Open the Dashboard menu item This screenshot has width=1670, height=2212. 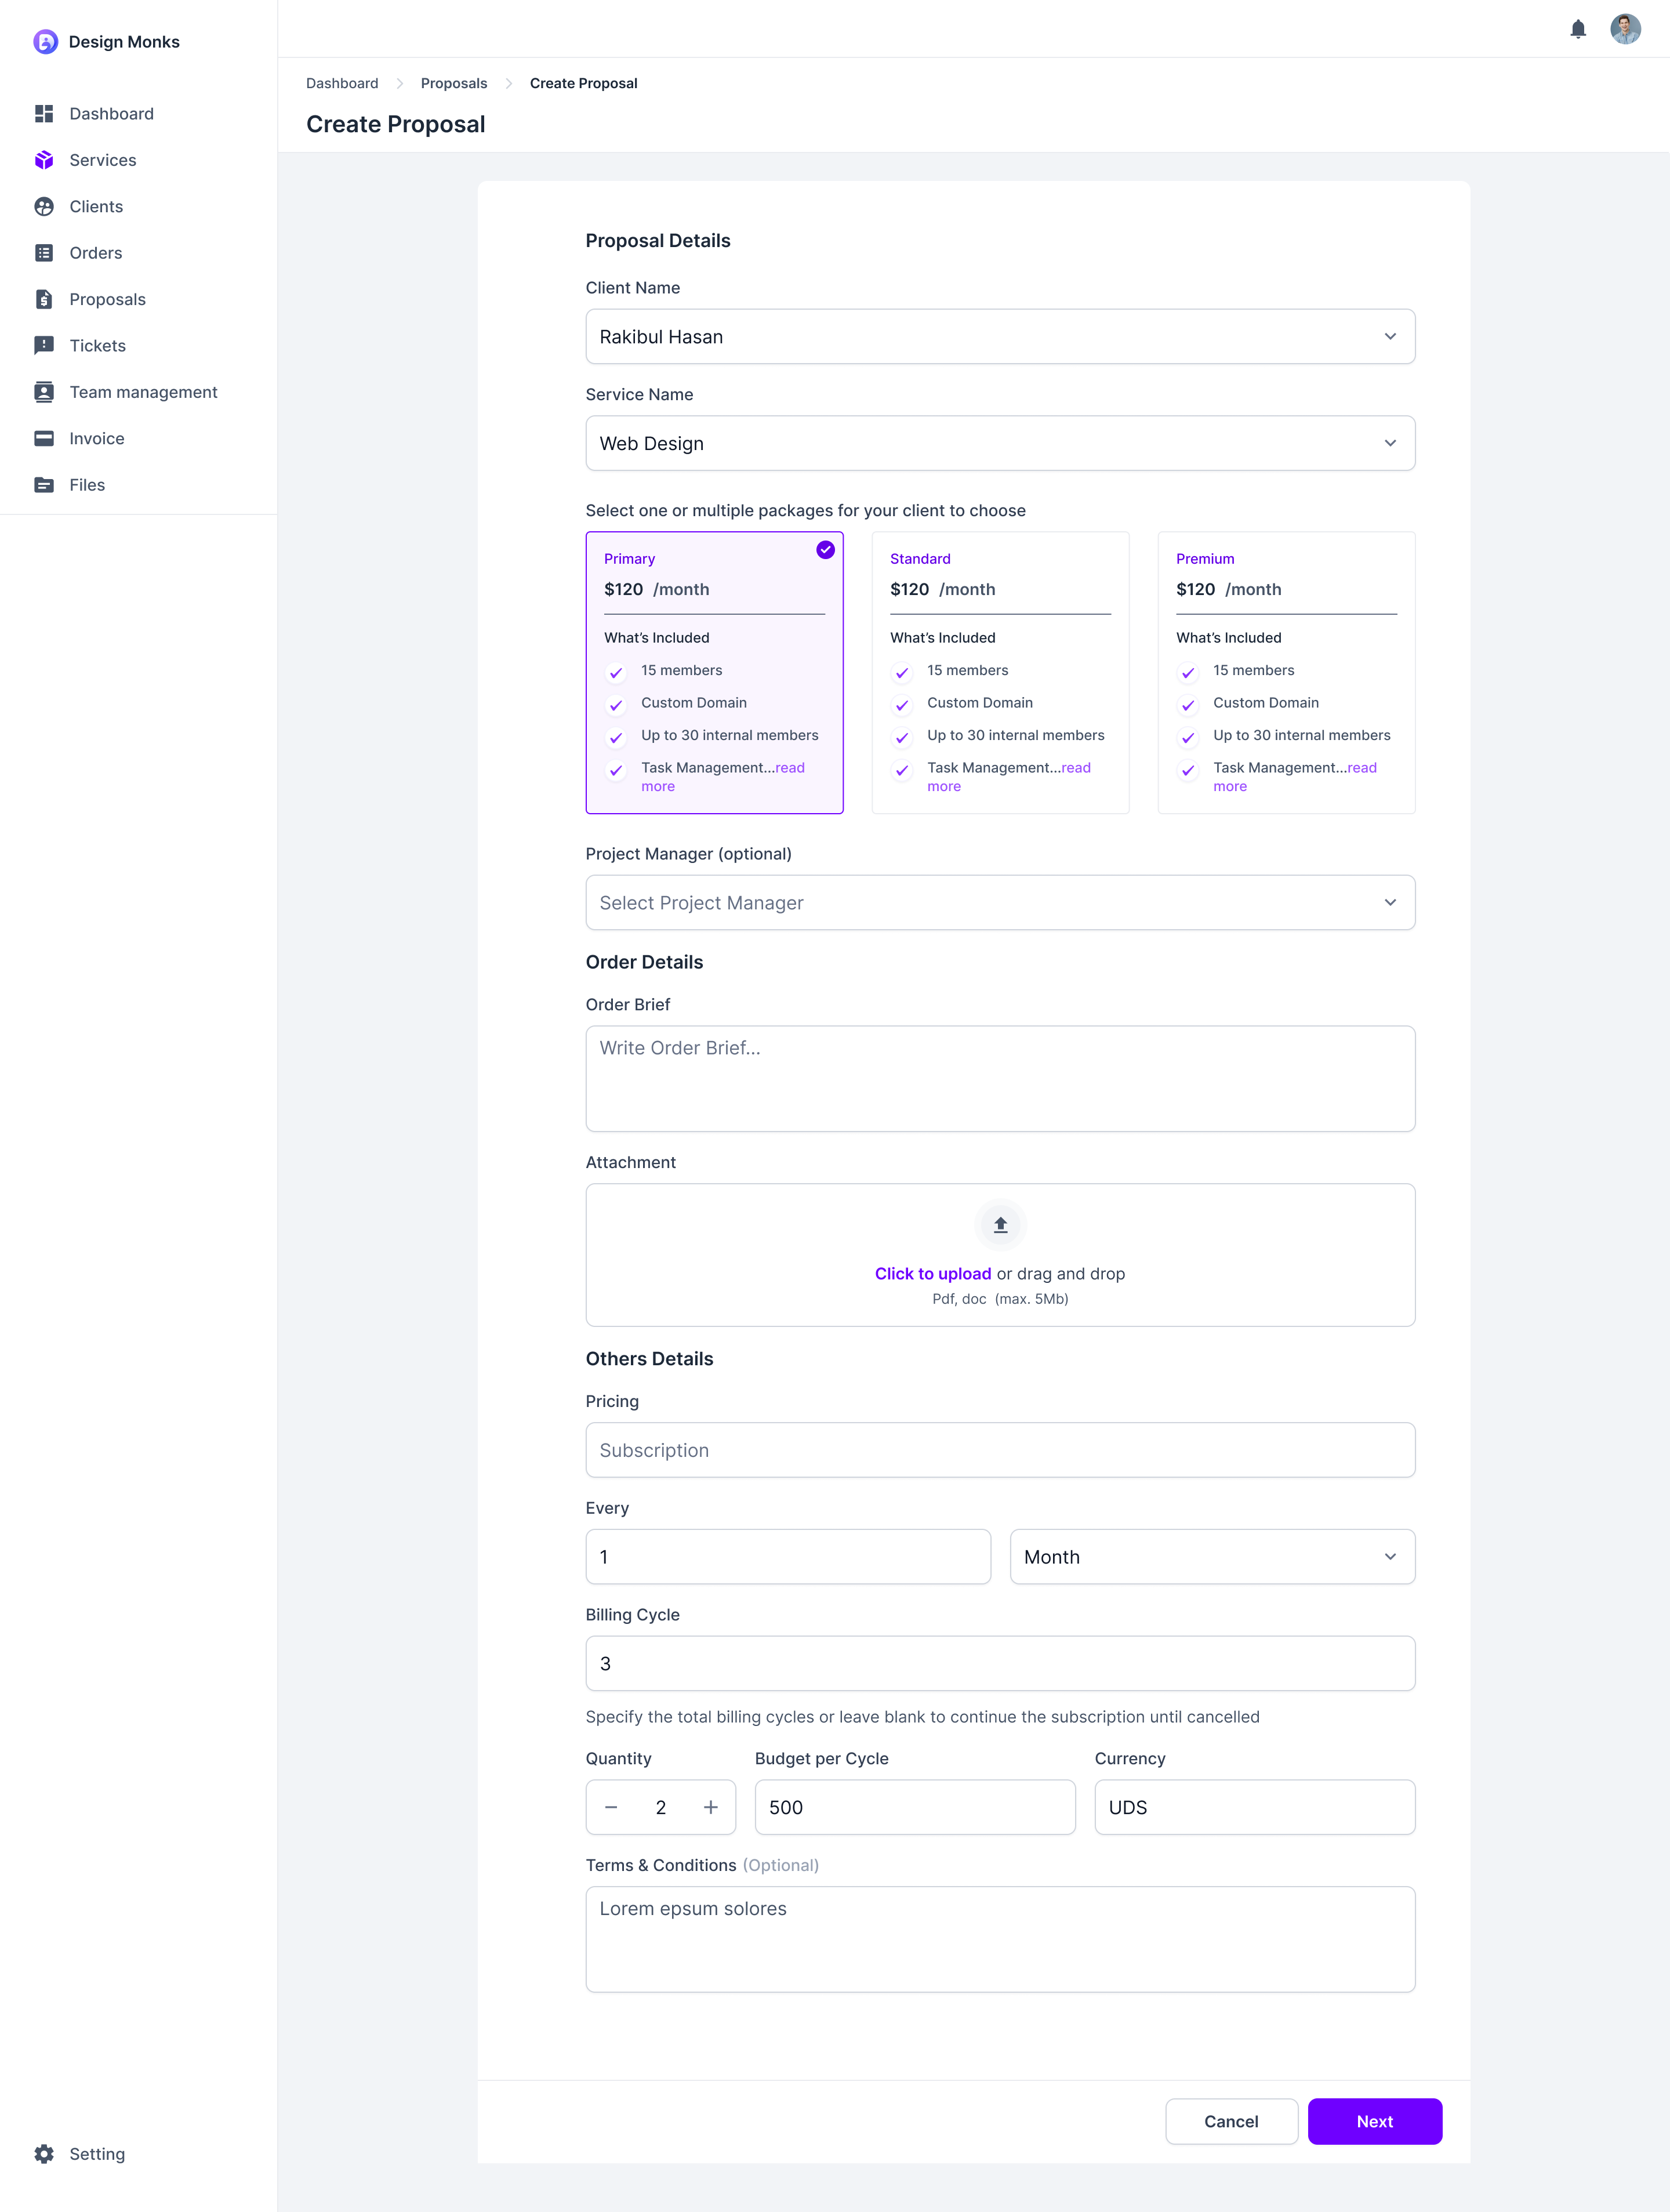pos(111,113)
